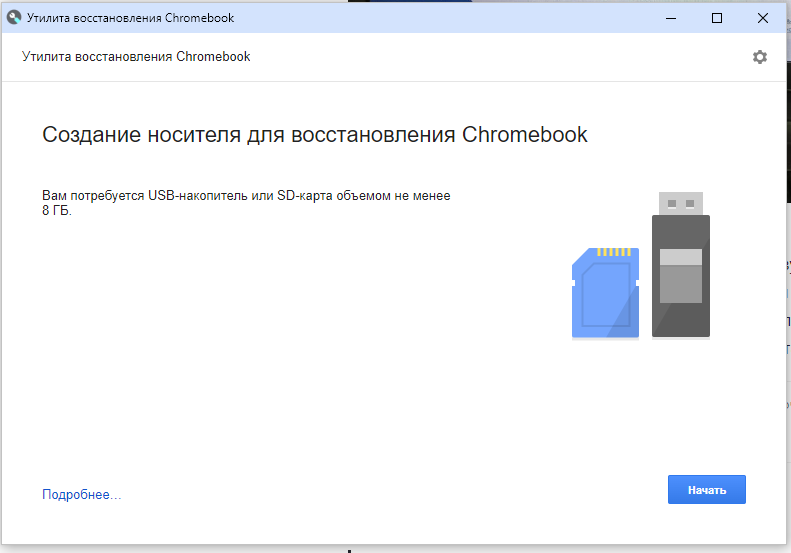This screenshot has width=791, height=553.
Task: Maximize the Chromebook recovery utility window
Action: 717,18
